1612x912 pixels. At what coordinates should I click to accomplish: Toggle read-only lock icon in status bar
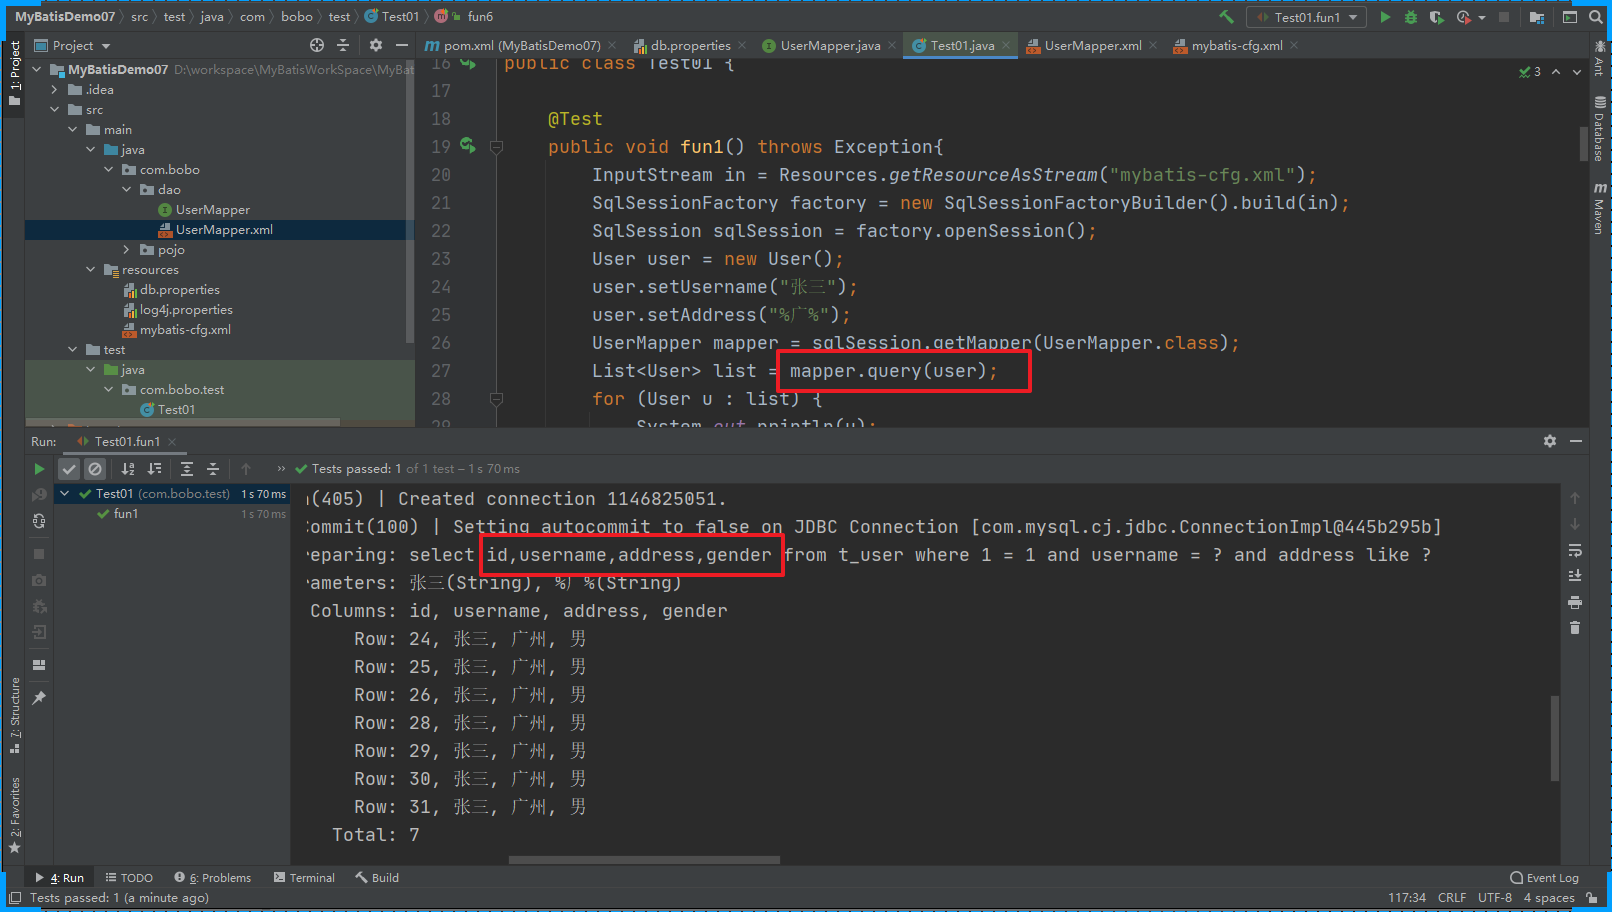[1591, 898]
